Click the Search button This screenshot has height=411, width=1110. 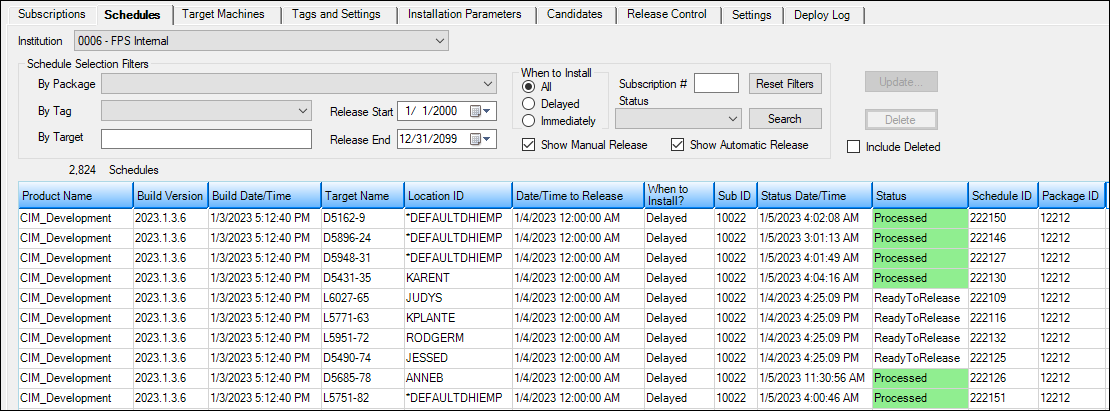[x=784, y=119]
